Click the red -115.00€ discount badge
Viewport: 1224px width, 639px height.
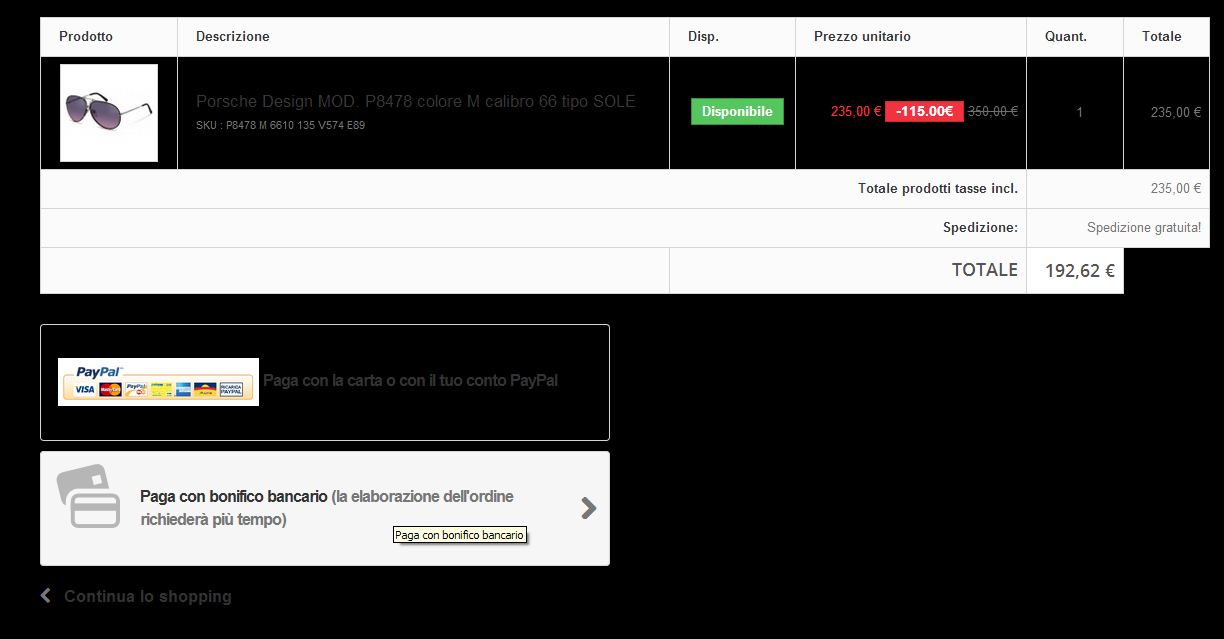coord(924,112)
